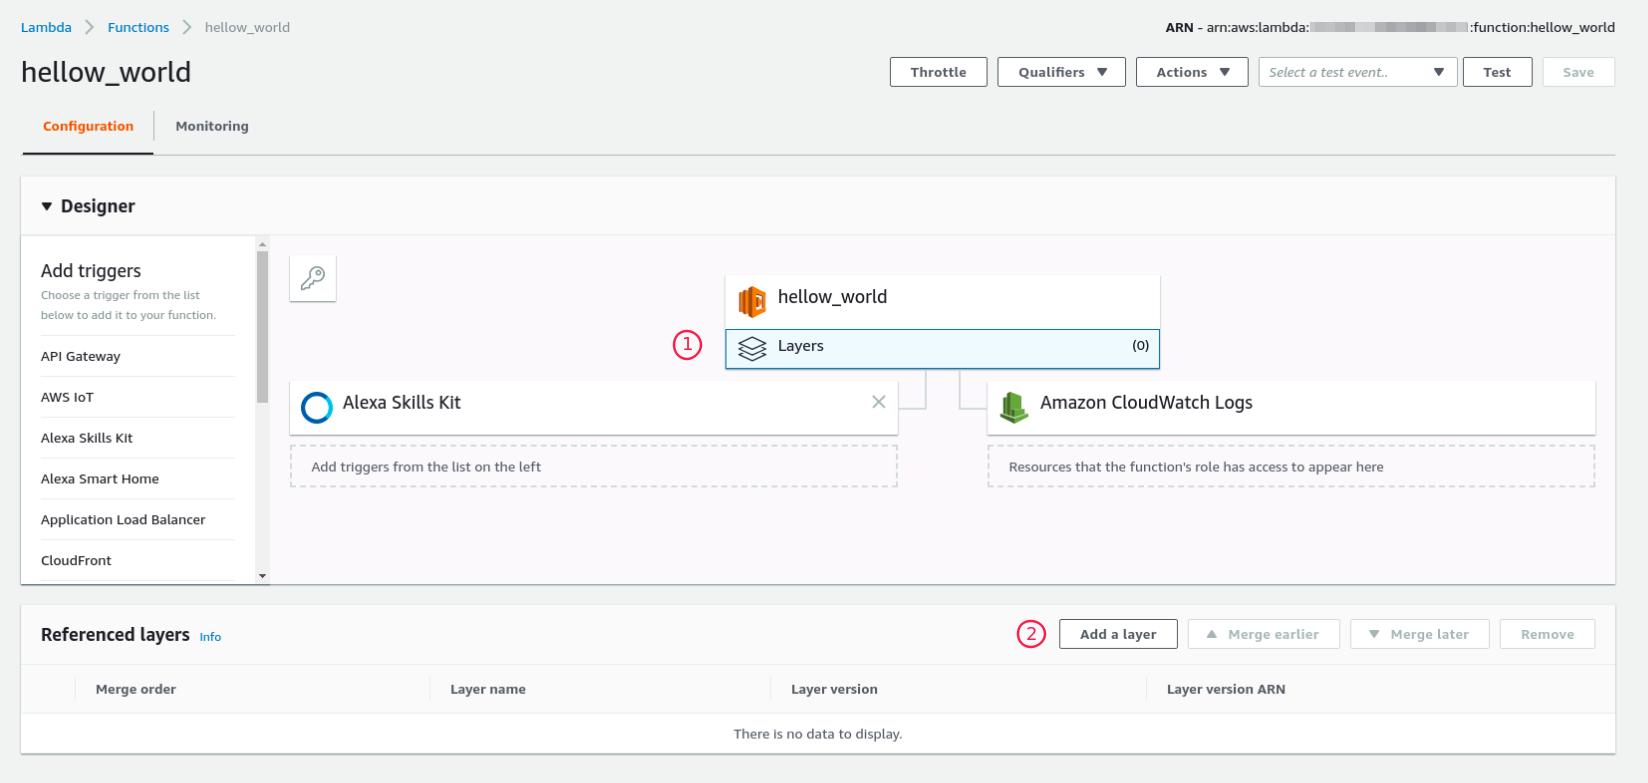Click the Alexa Skills Kit ring icon
The image size is (1648, 783).
point(317,407)
